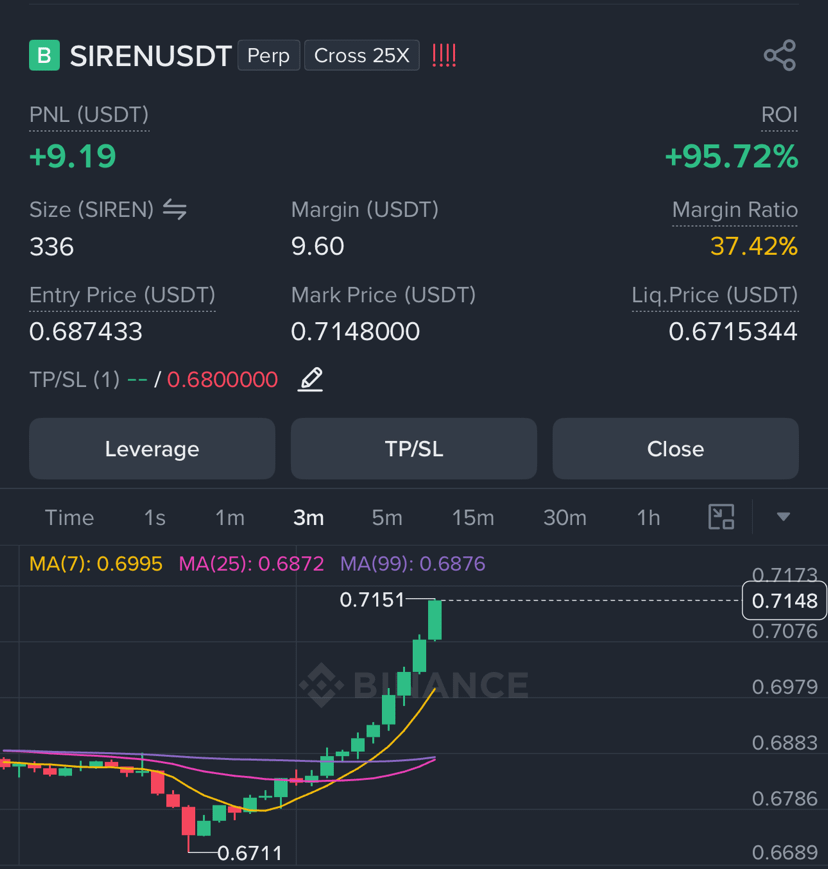Tap the liquidation price 0.6715344
Image resolution: width=828 pixels, height=869 pixels.
click(x=733, y=331)
